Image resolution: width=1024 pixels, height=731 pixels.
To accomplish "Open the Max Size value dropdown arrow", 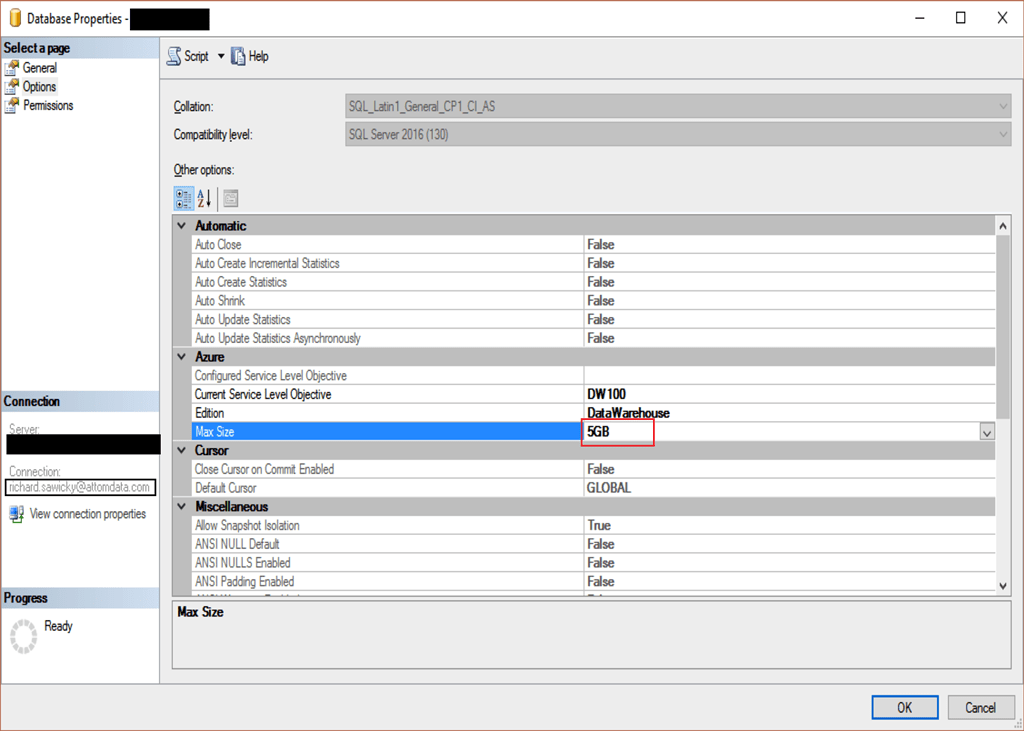I will coord(987,432).
